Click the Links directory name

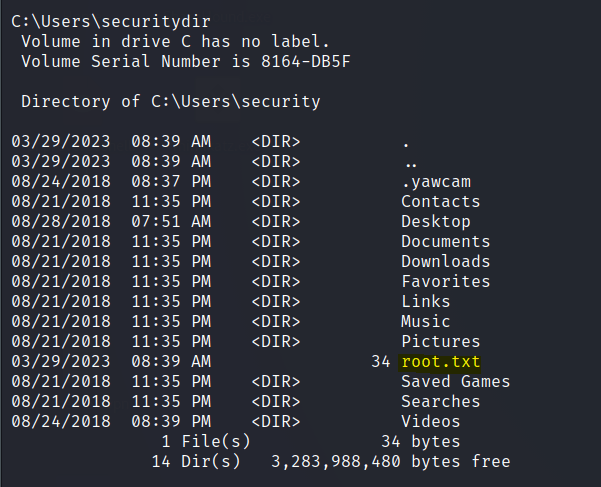(426, 302)
